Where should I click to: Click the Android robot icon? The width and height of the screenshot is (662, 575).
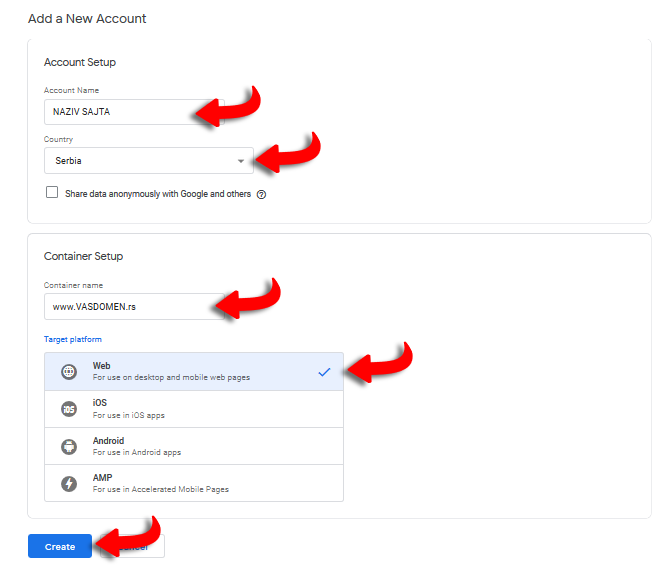click(x=69, y=446)
